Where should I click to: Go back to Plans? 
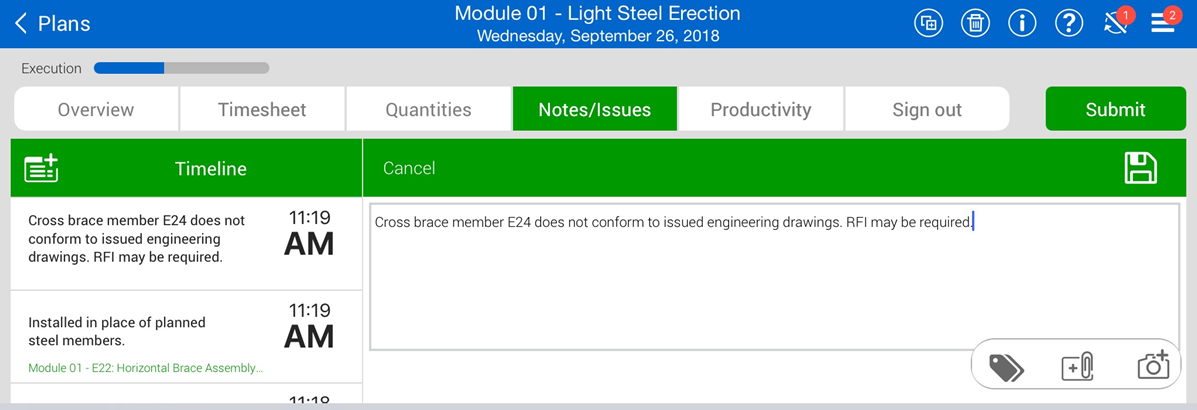coord(52,24)
